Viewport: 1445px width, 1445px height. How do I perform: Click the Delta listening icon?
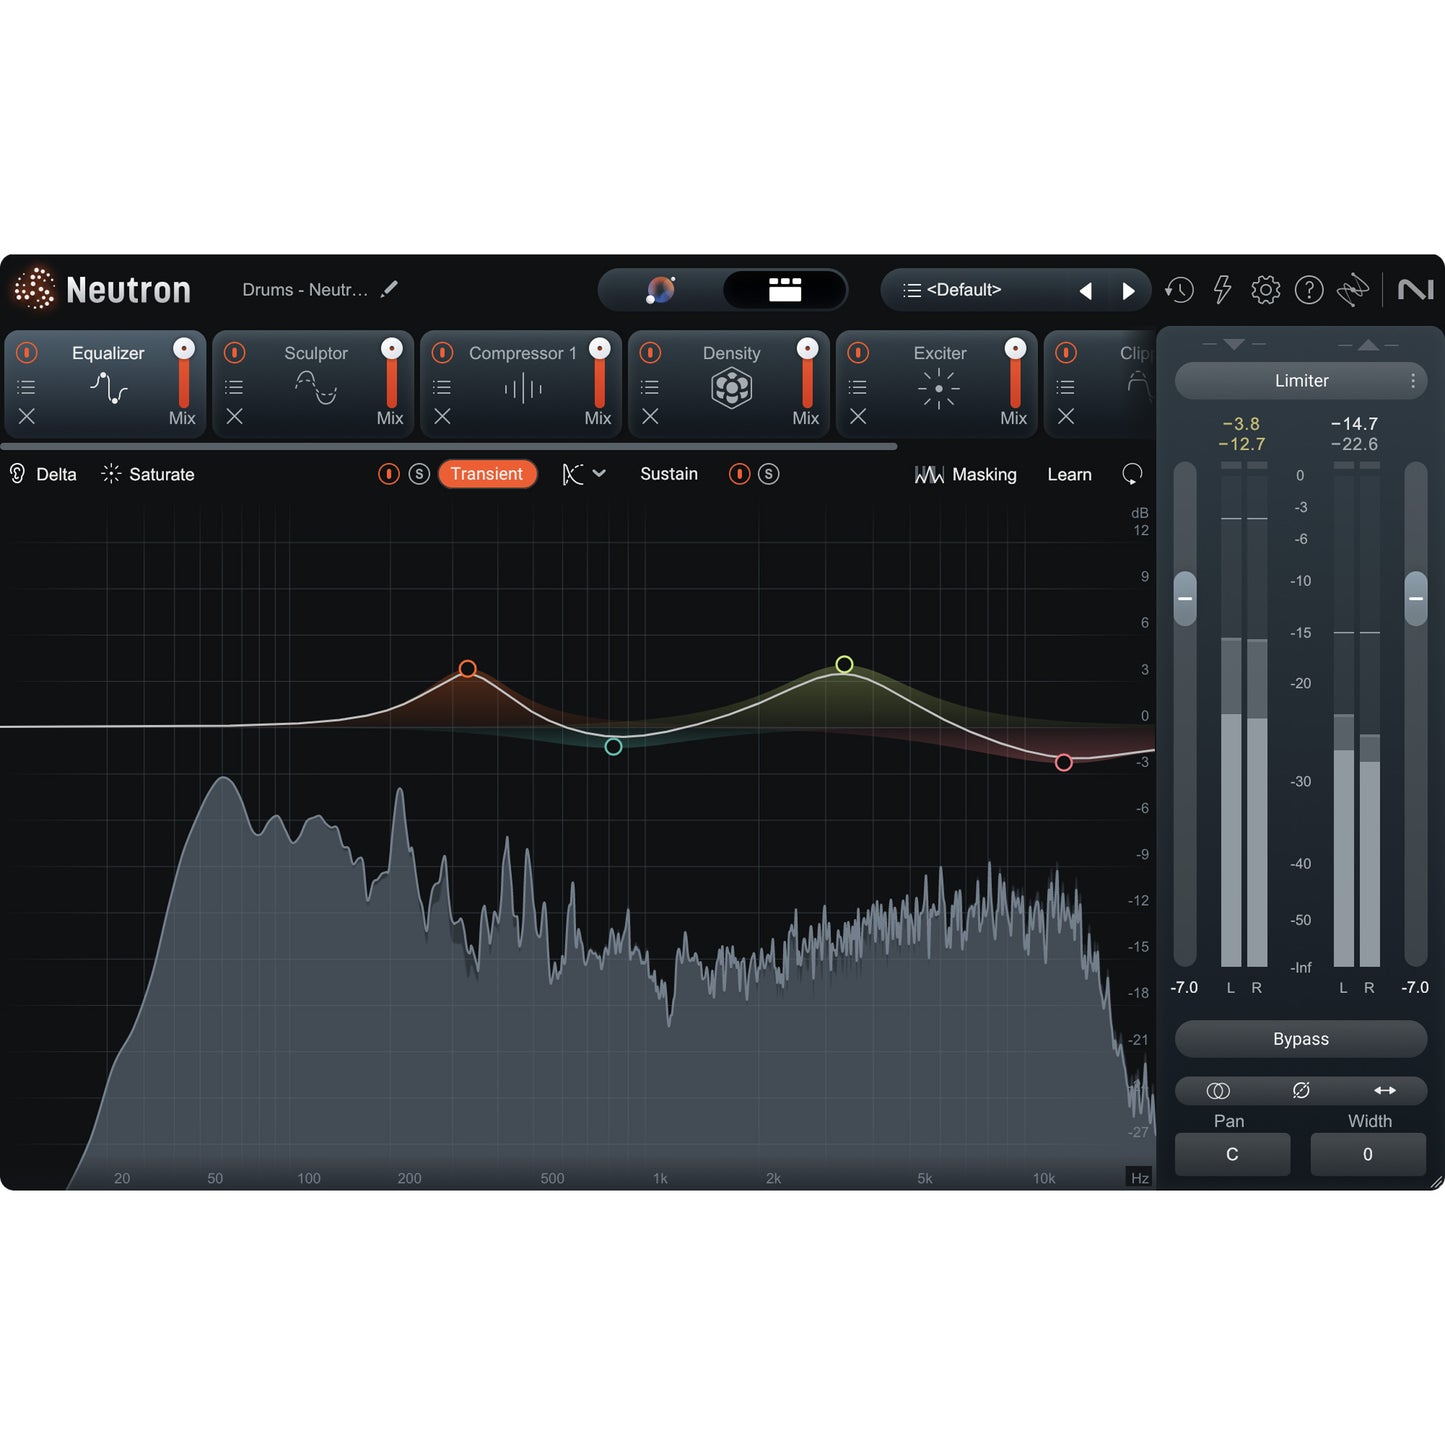click(16, 474)
